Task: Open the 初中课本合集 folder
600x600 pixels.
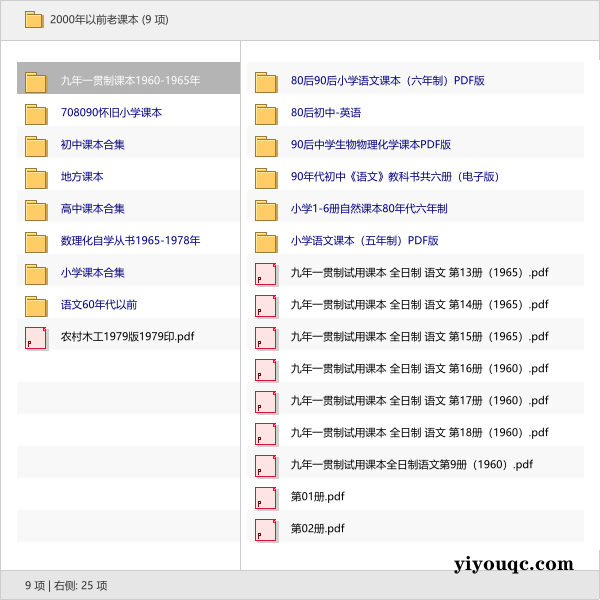Action: coord(92,144)
